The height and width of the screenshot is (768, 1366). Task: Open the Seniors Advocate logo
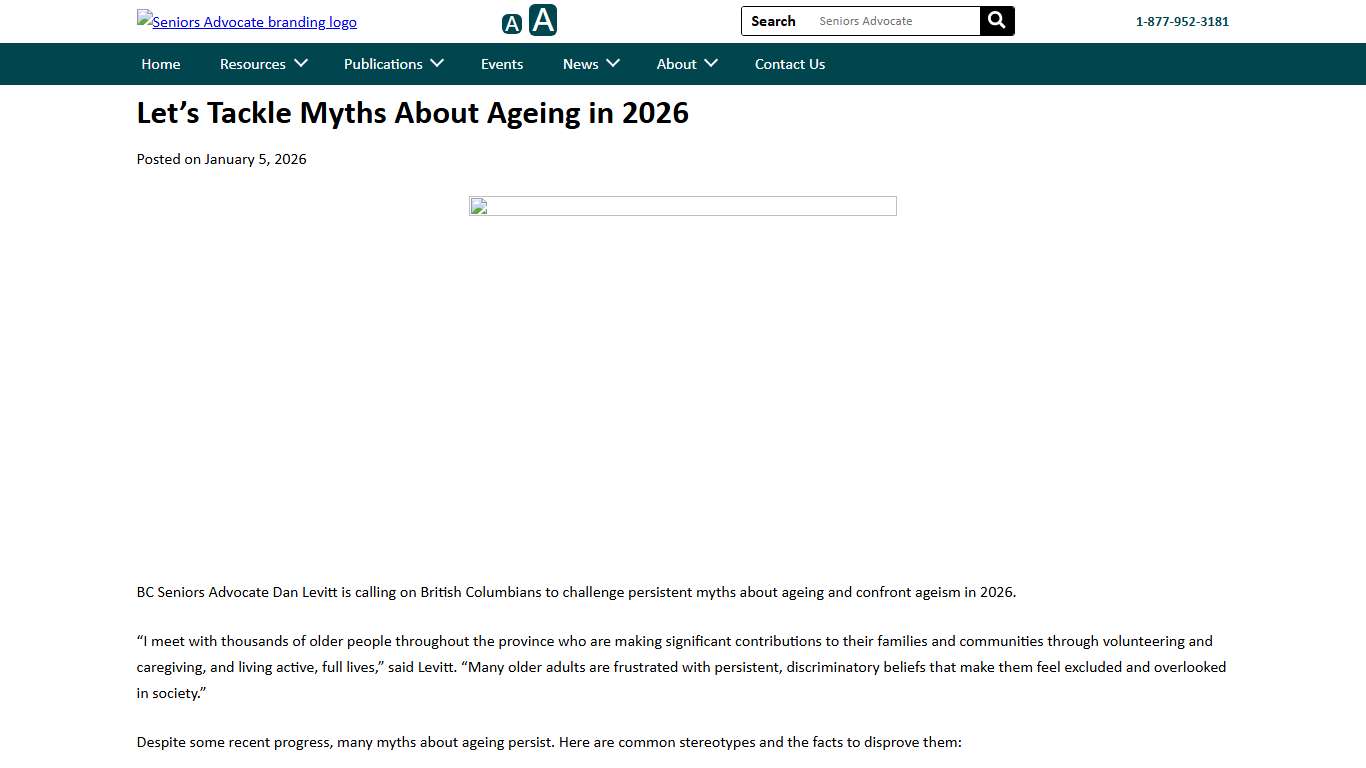[x=246, y=21]
